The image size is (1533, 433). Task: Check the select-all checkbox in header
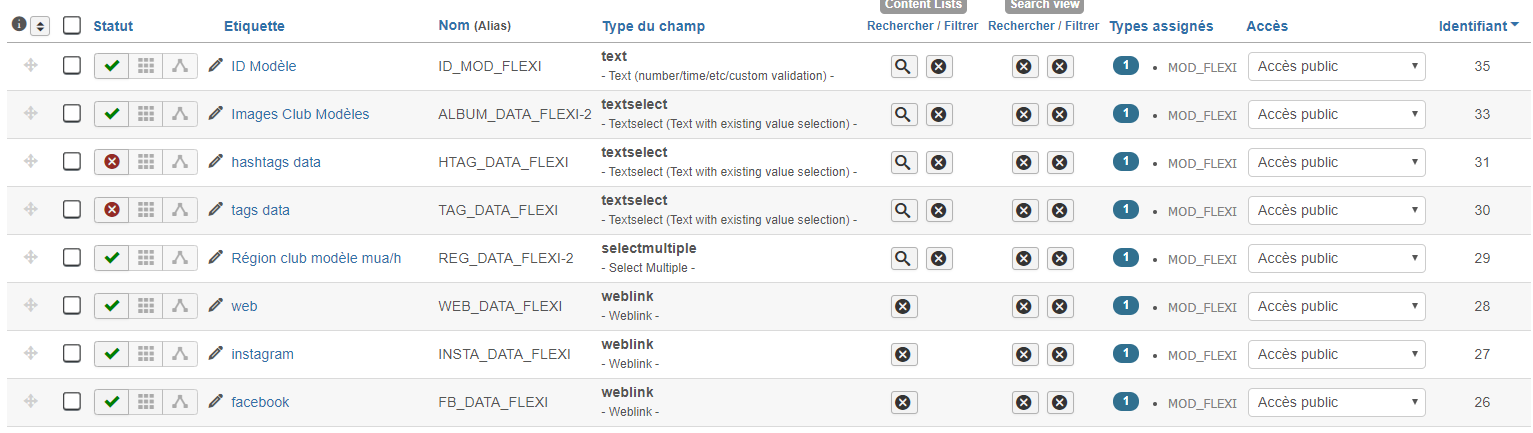pyautogui.click(x=72, y=26)
